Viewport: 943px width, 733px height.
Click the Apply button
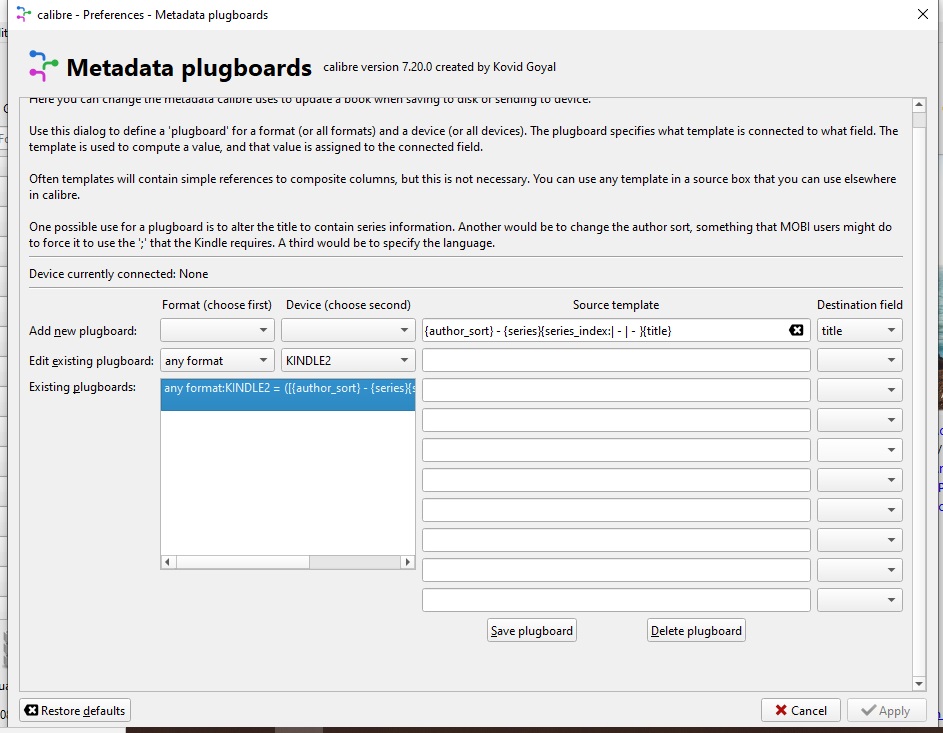[885, 710]
